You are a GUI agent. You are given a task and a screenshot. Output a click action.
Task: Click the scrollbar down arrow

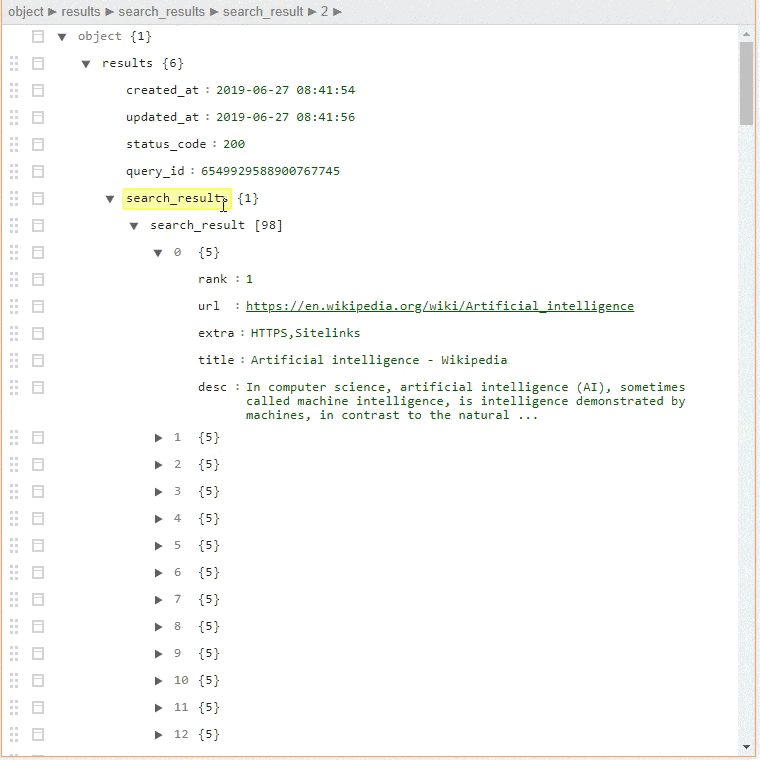point(746,746)
